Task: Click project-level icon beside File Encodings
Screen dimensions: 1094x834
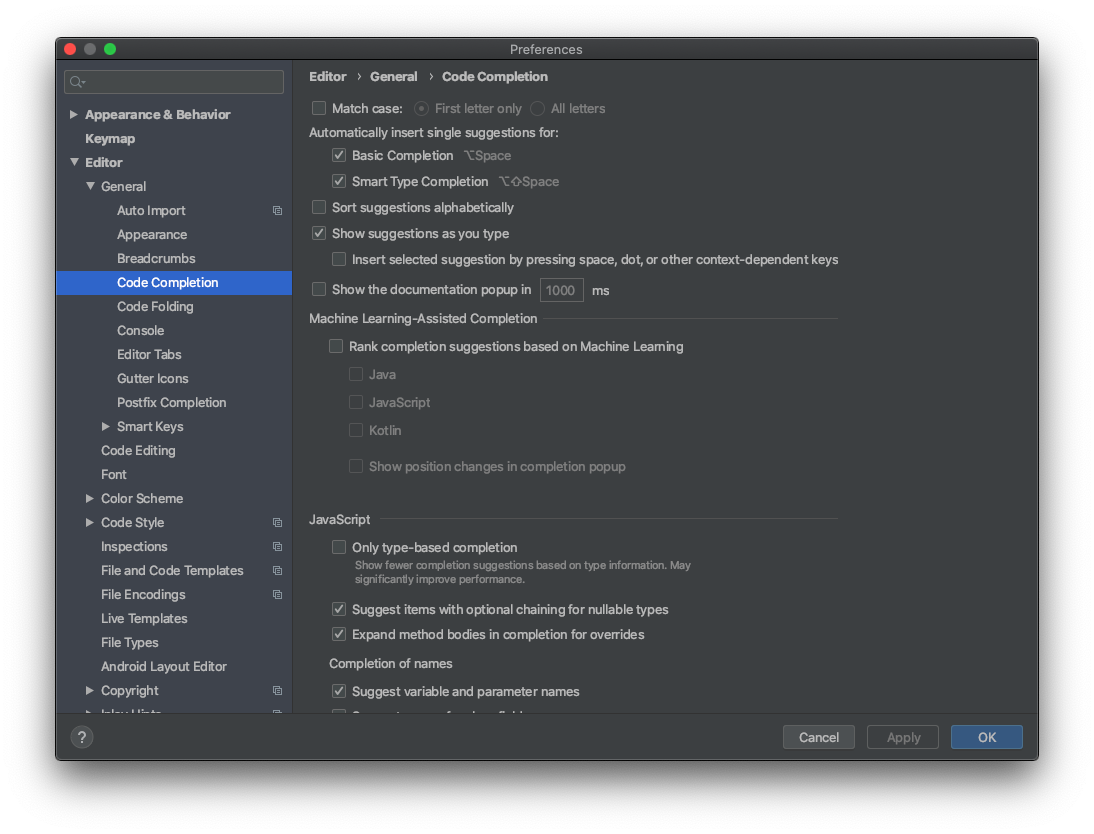Action: pyautogui.click(x=277, y=595)
